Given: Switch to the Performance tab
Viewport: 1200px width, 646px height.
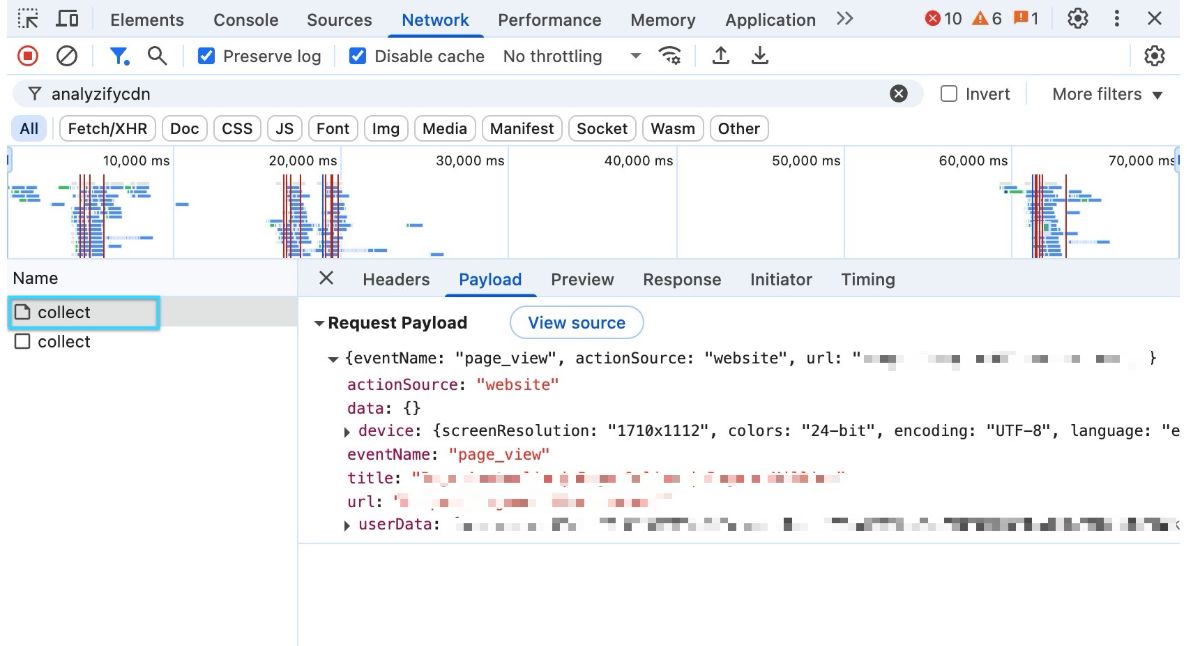Looking at the screenshot, I should tap(549, 20).
